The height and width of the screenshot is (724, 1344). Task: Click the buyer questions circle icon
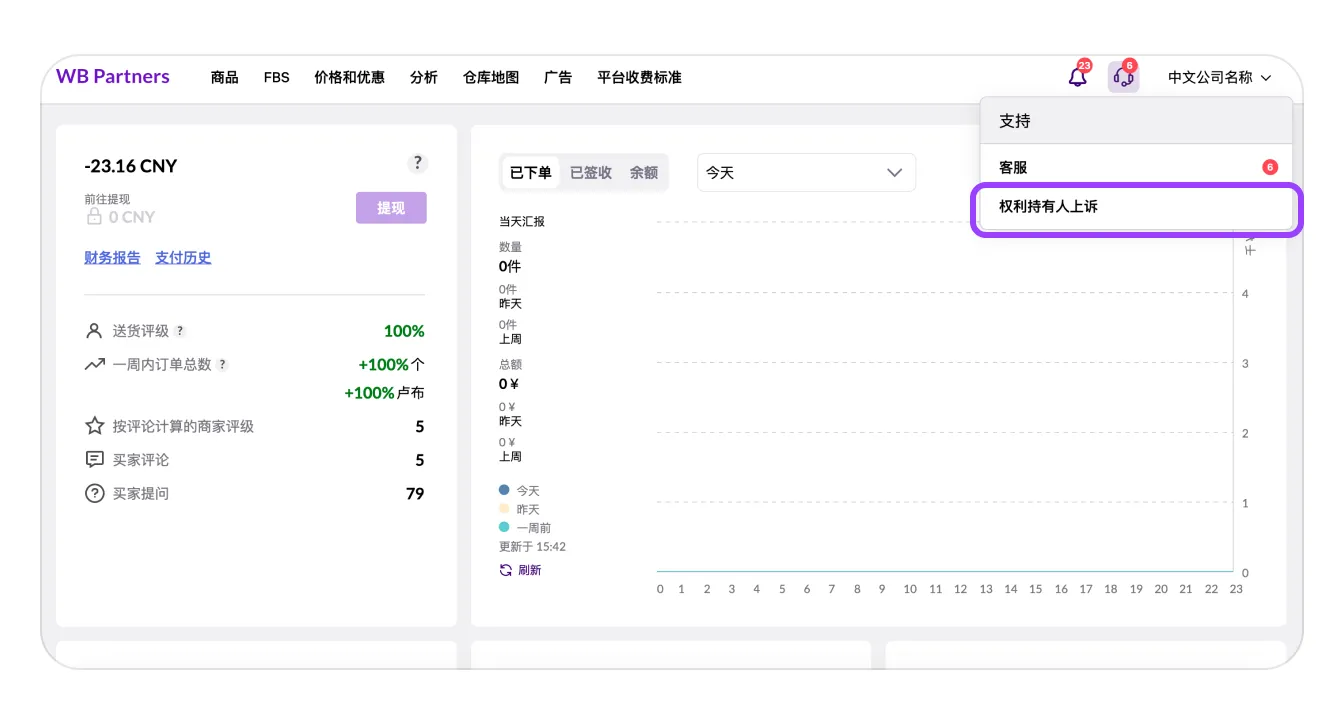click(94, 493)
